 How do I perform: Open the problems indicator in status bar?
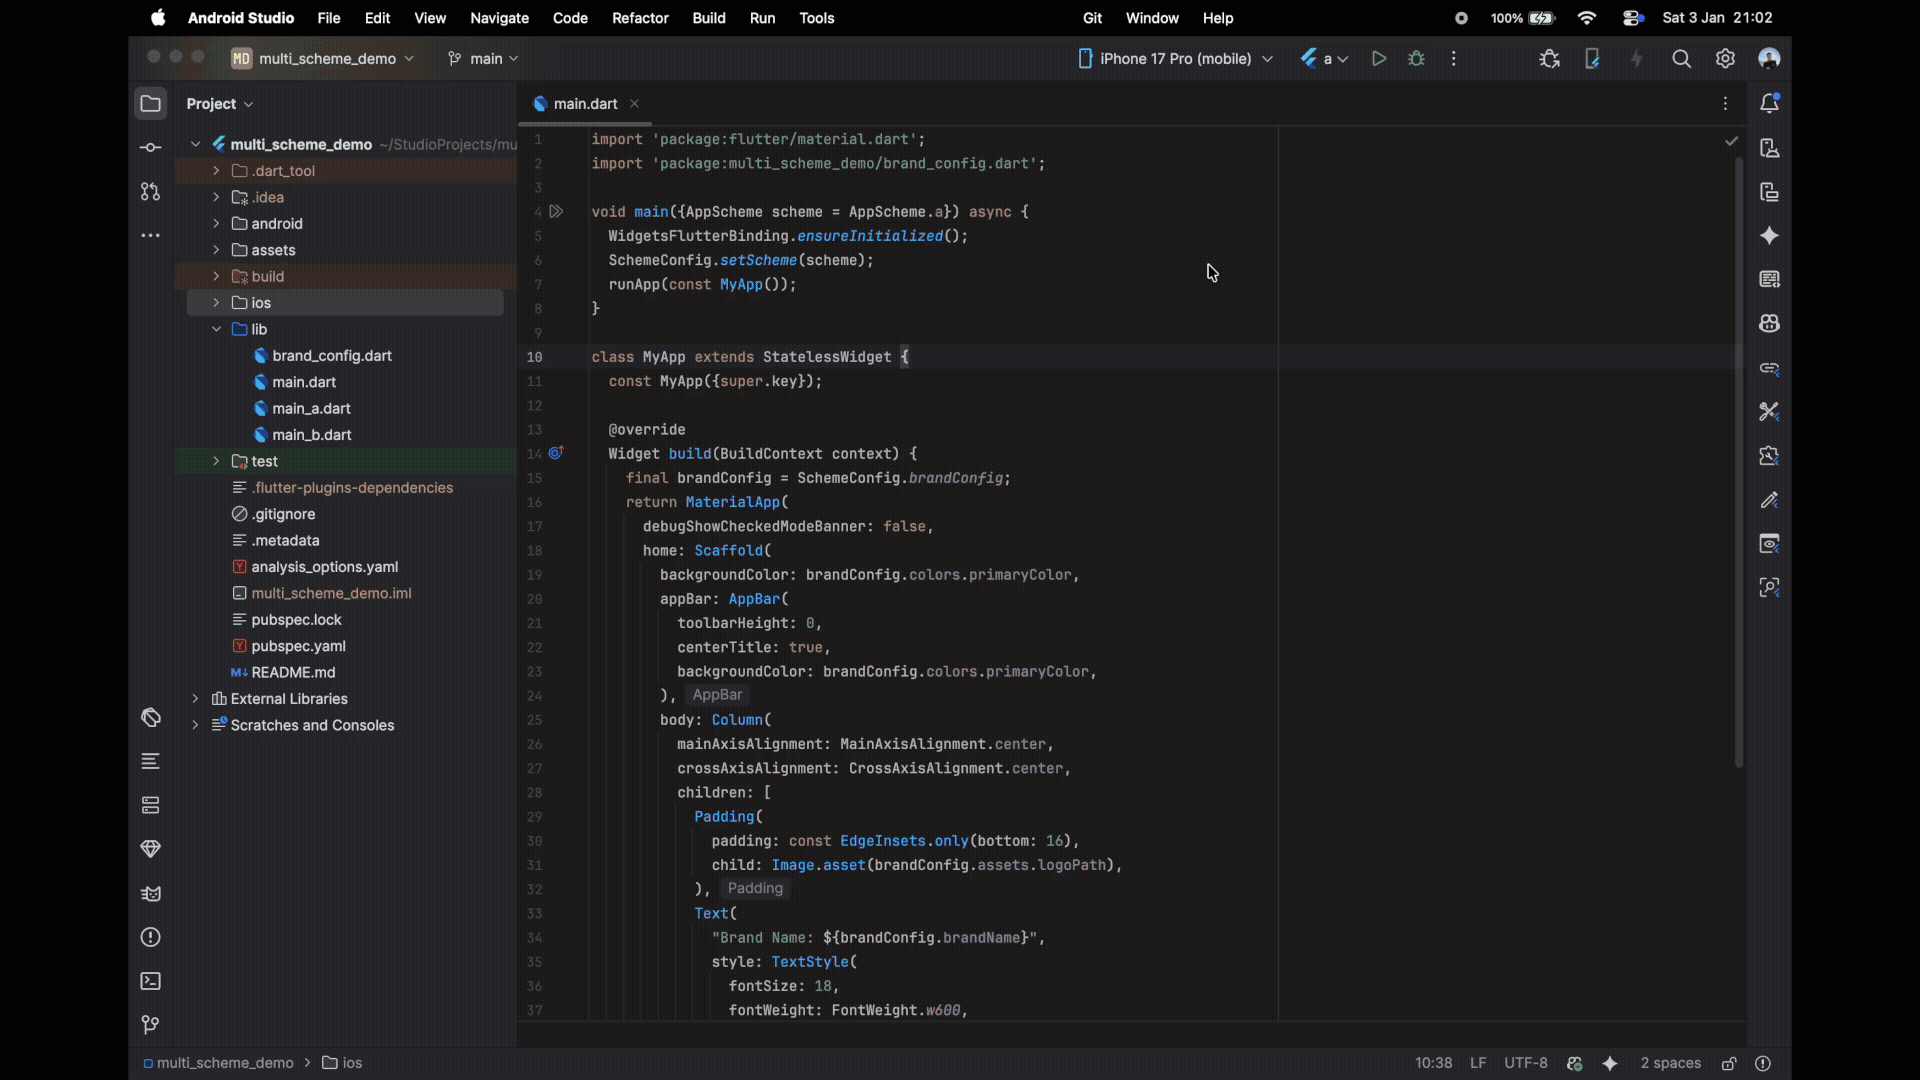(1763, 1063)
